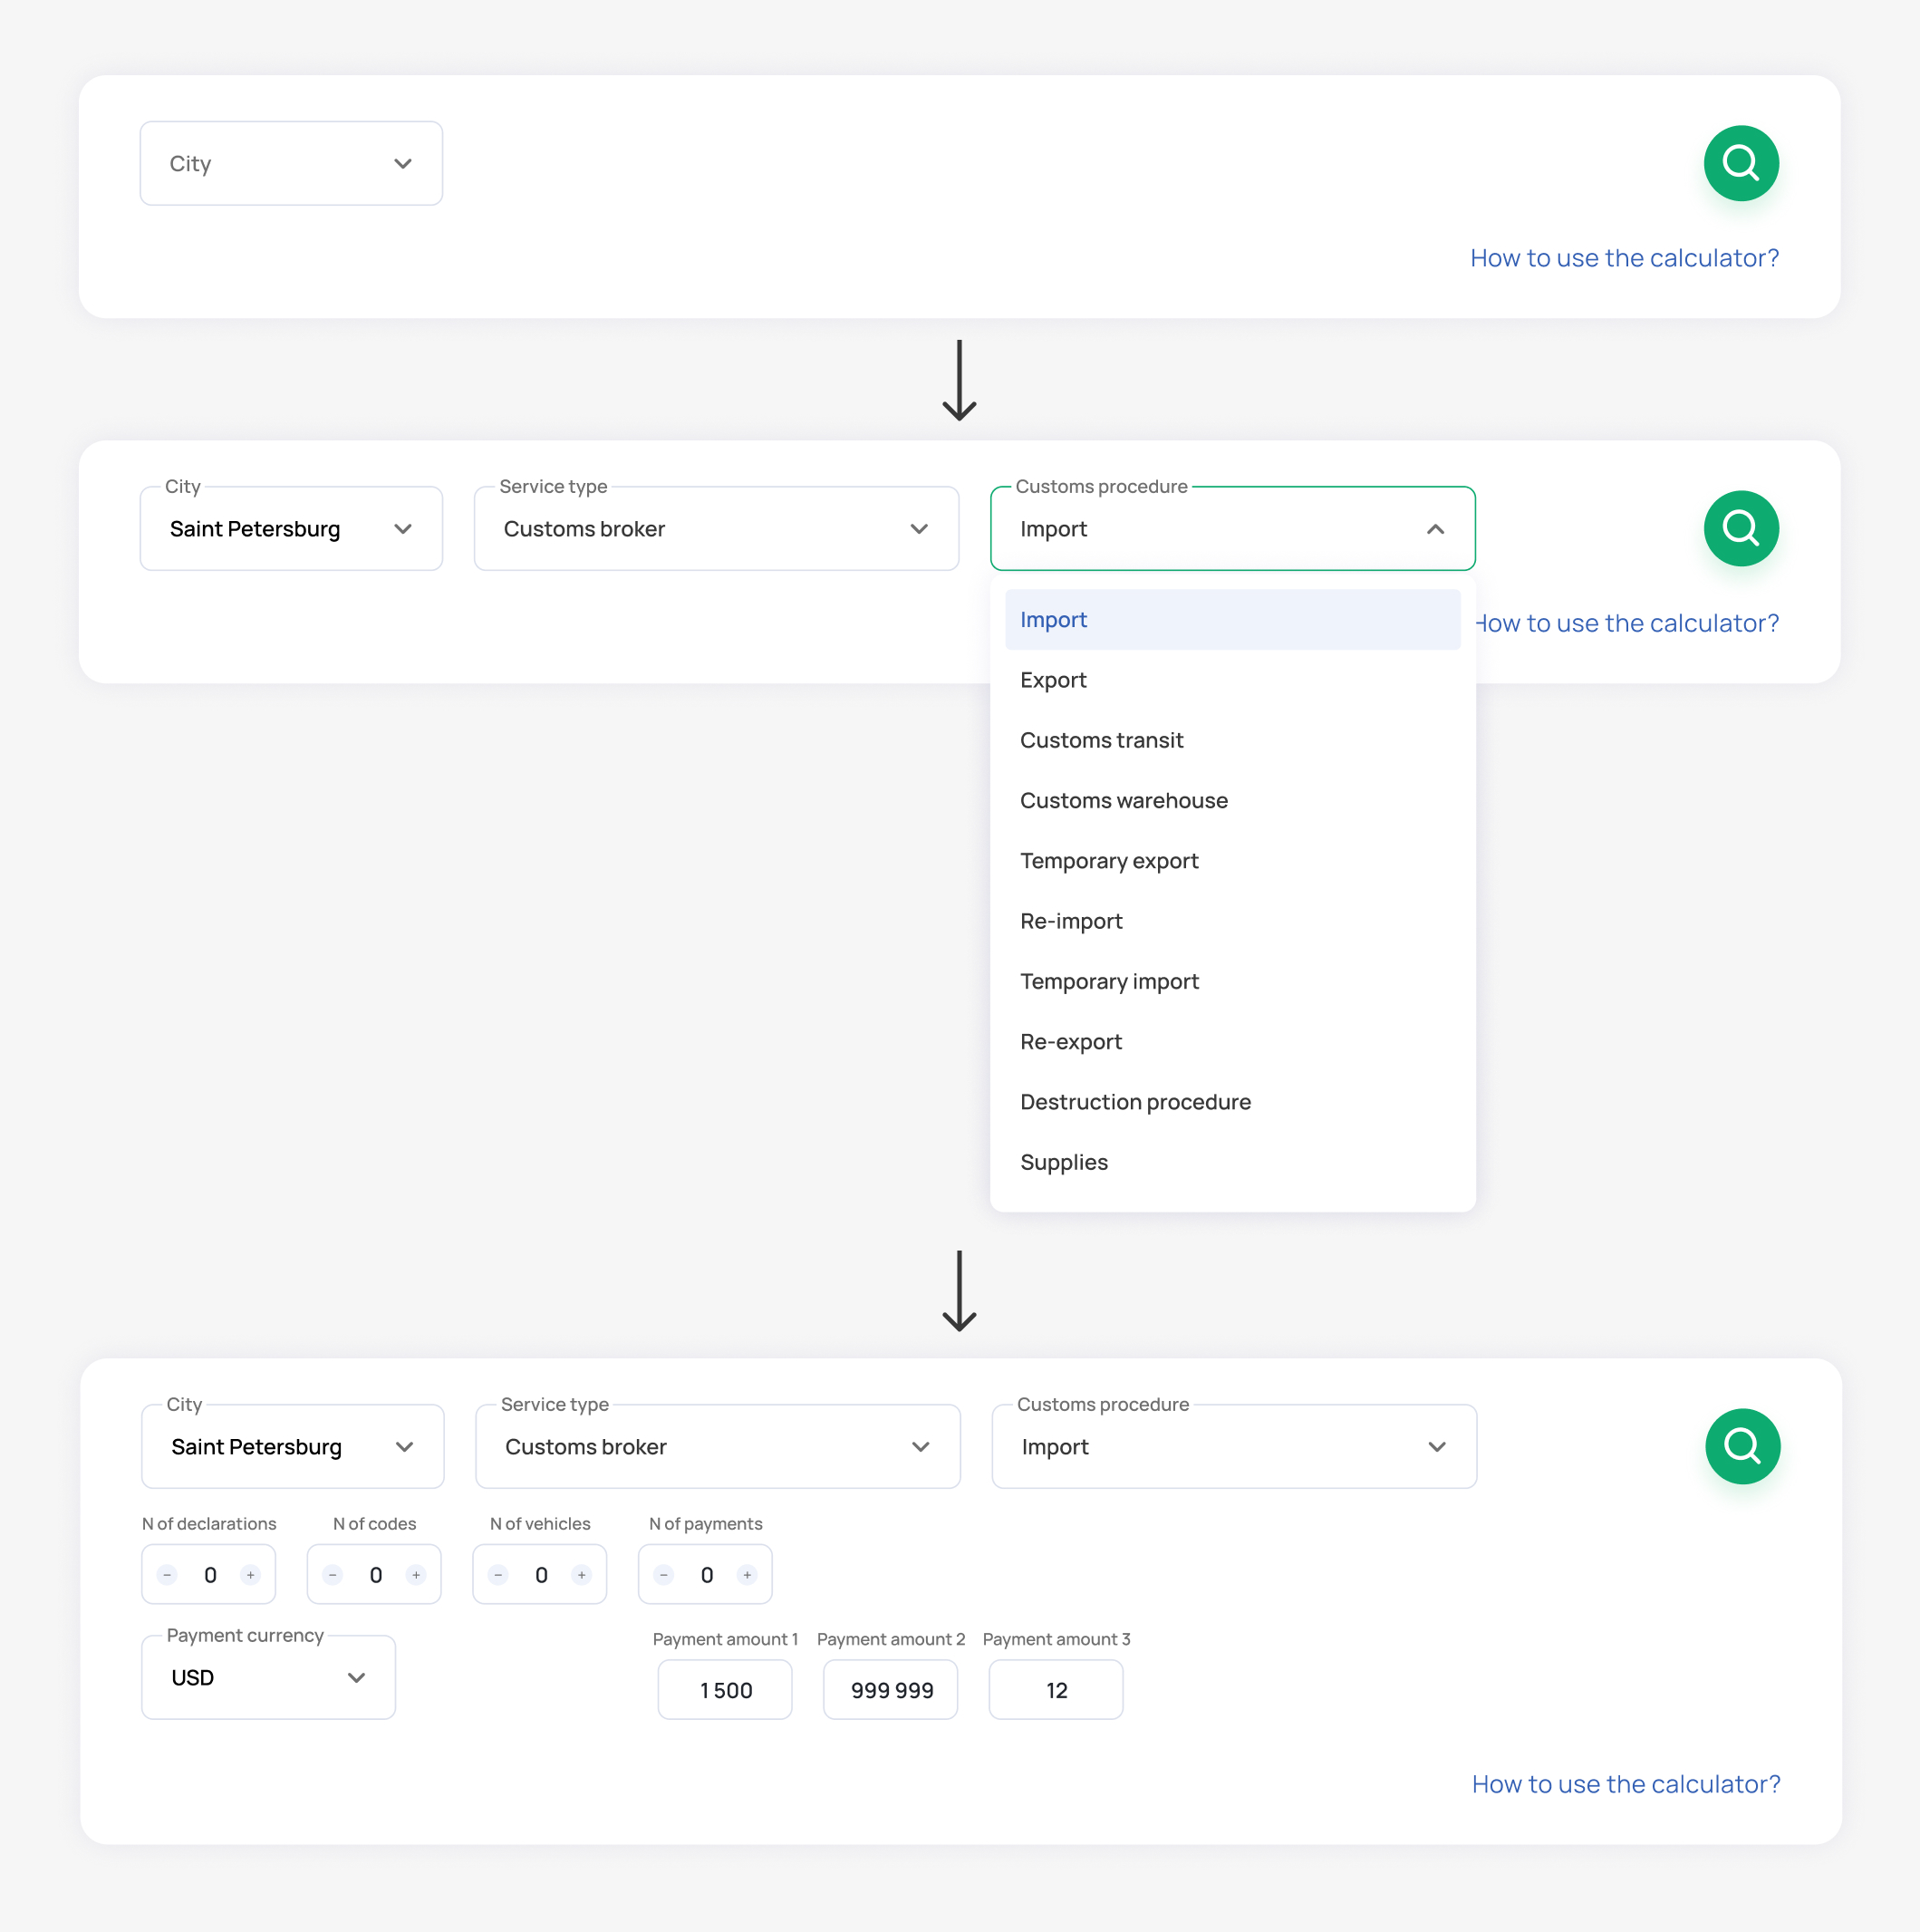This screenshot has width=1920, height=1932.
Task: Click the Payment amount 1 field
Action: click(x=725, y=1690)
